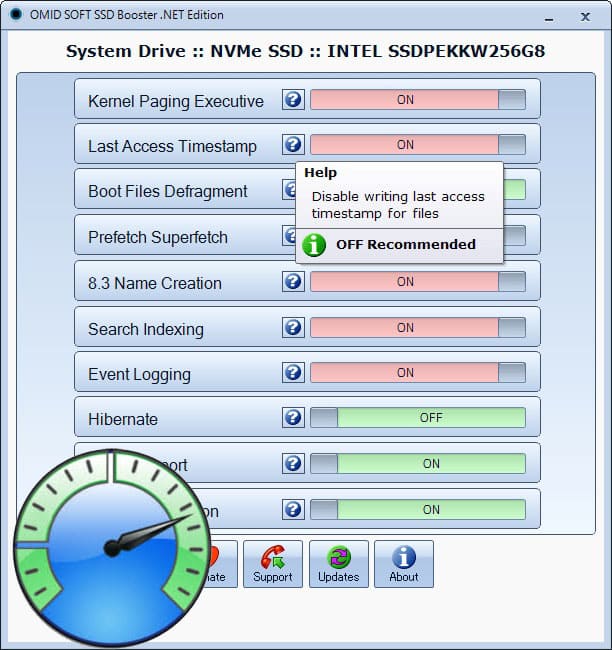
Task: Click the 'Search Indexing' label
Action: [146, 330]
